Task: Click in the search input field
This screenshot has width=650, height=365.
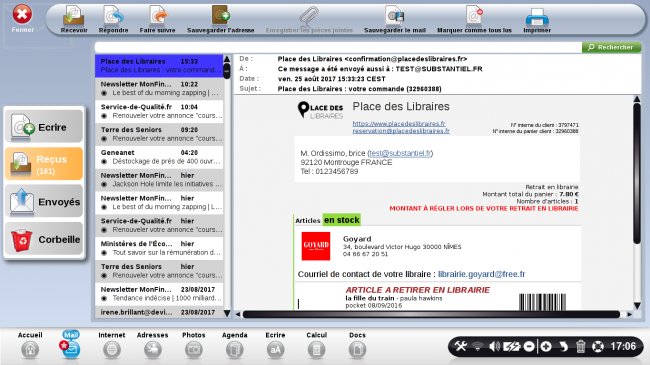Action: tap(338, 47)
